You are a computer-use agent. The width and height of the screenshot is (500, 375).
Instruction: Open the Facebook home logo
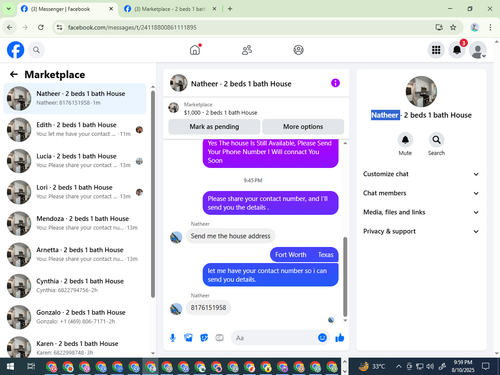click(x=15, y=50)
